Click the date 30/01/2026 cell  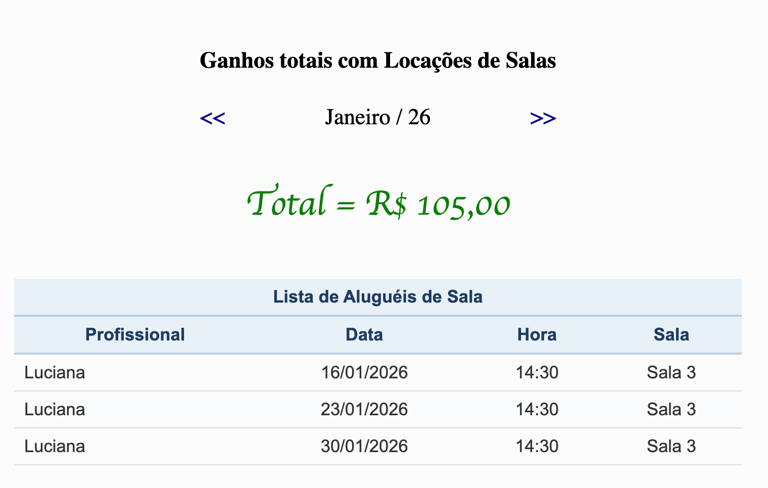(364, 446)
